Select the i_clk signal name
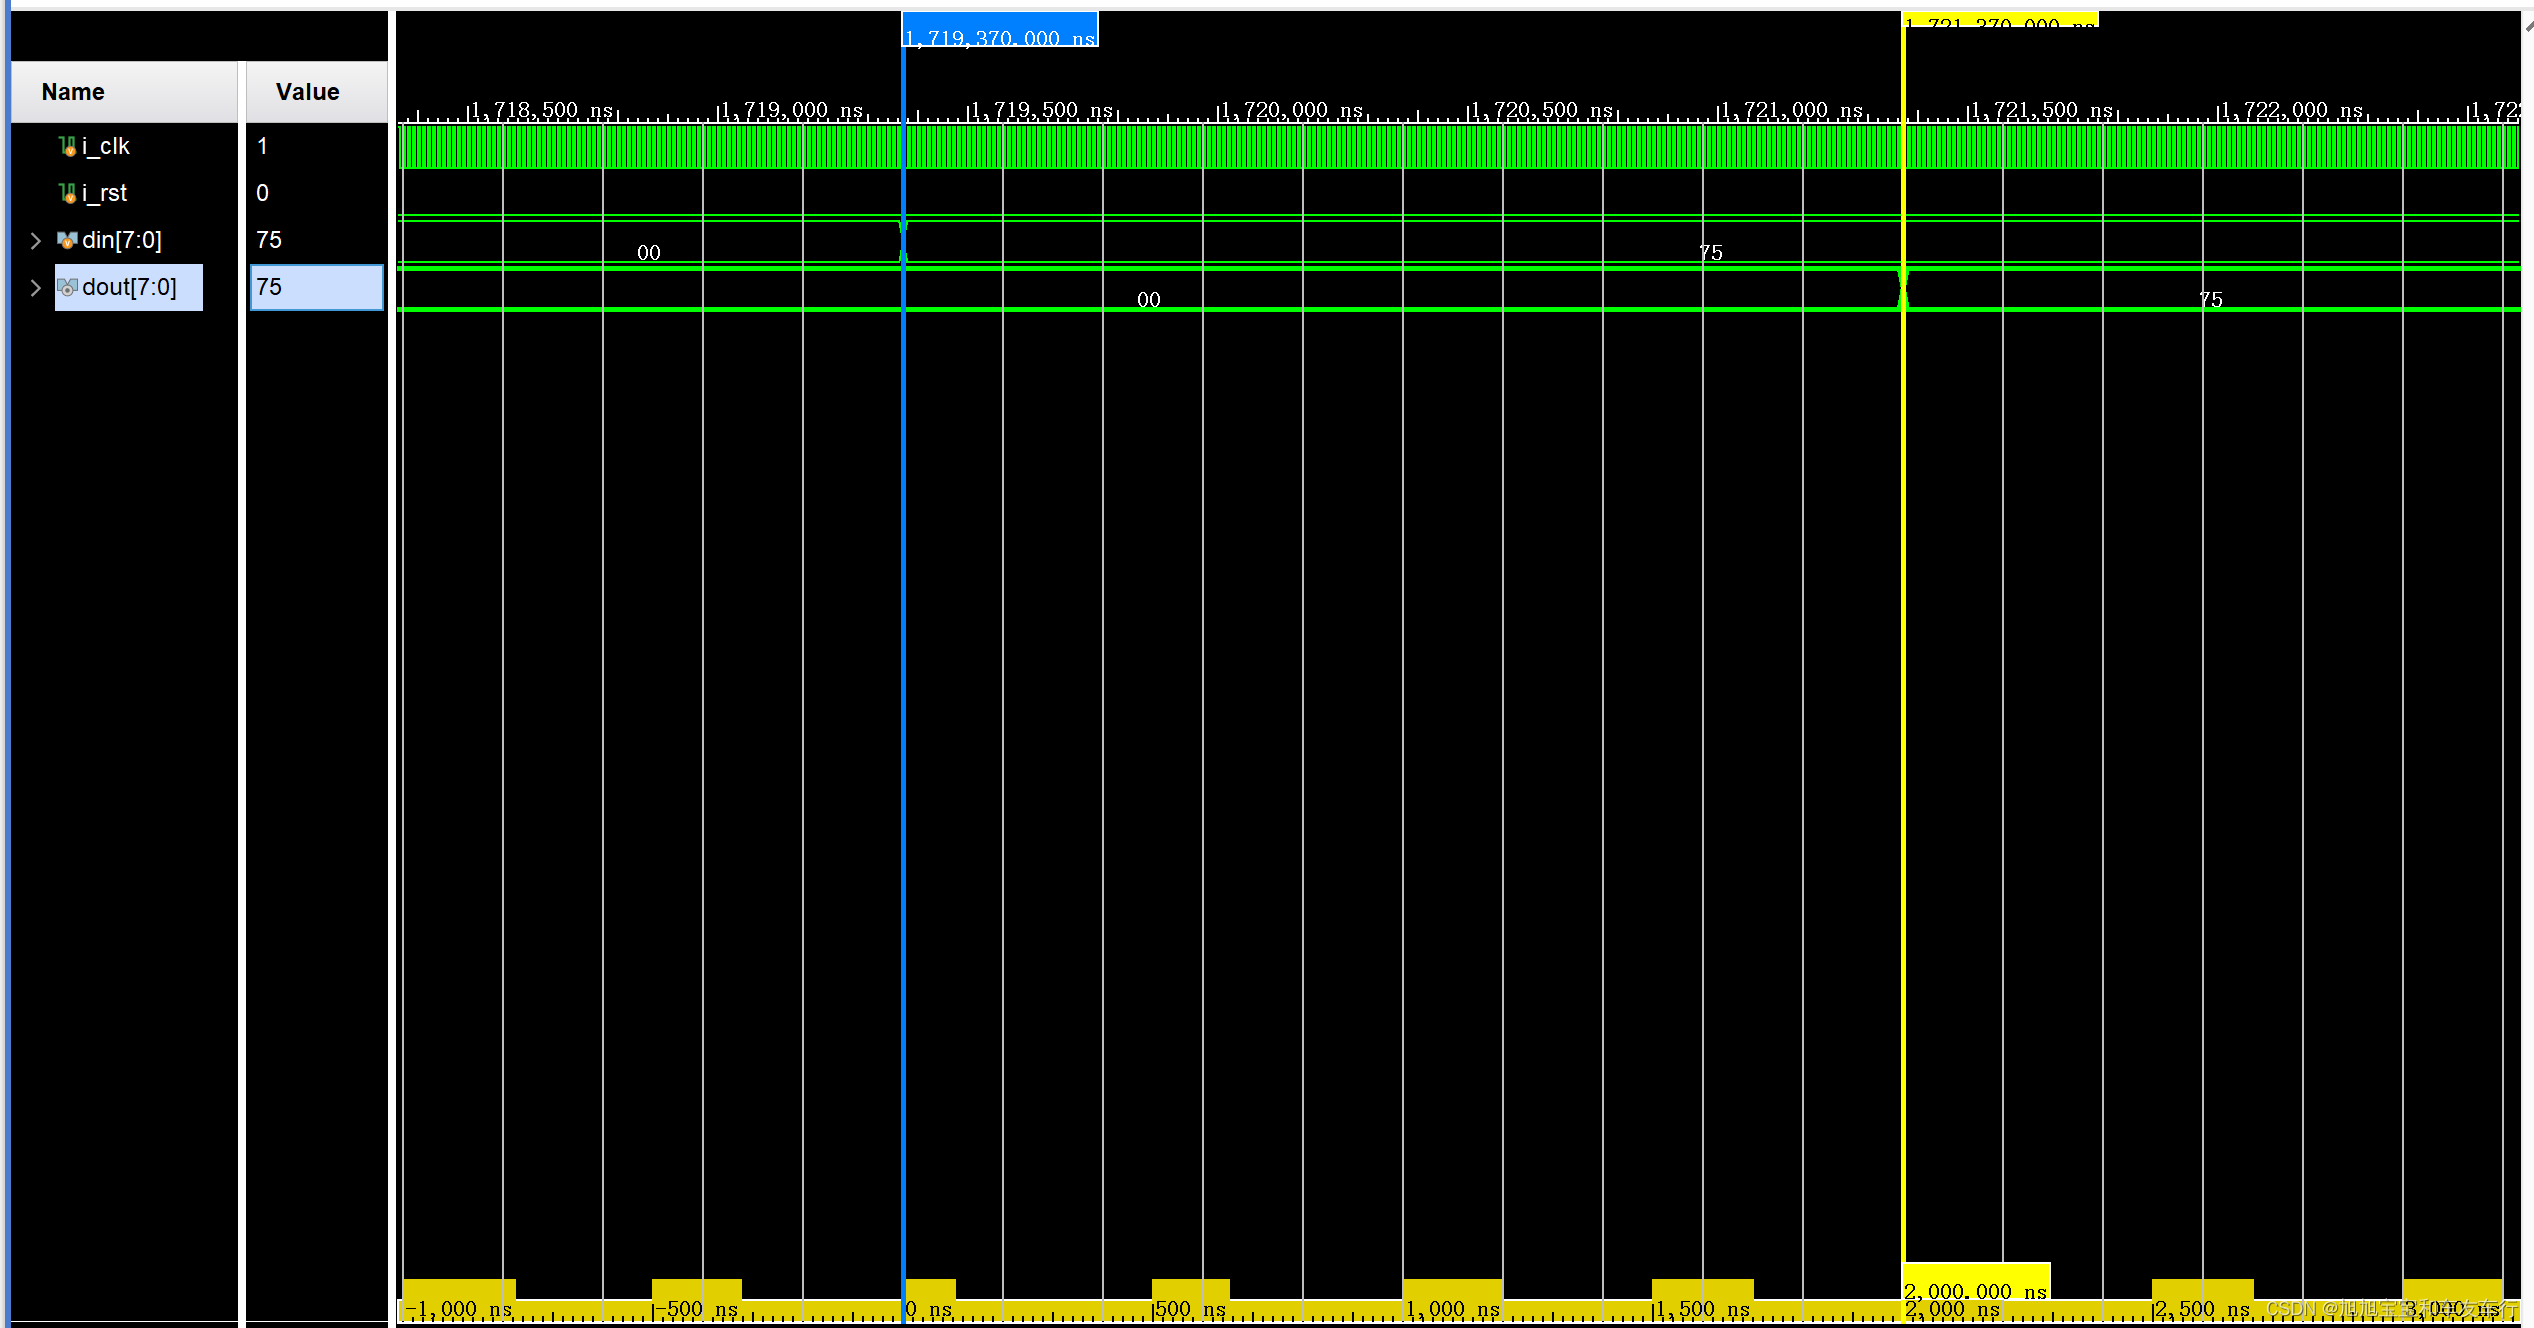This screenshot has height=1328, width=2534. point(106,145)
